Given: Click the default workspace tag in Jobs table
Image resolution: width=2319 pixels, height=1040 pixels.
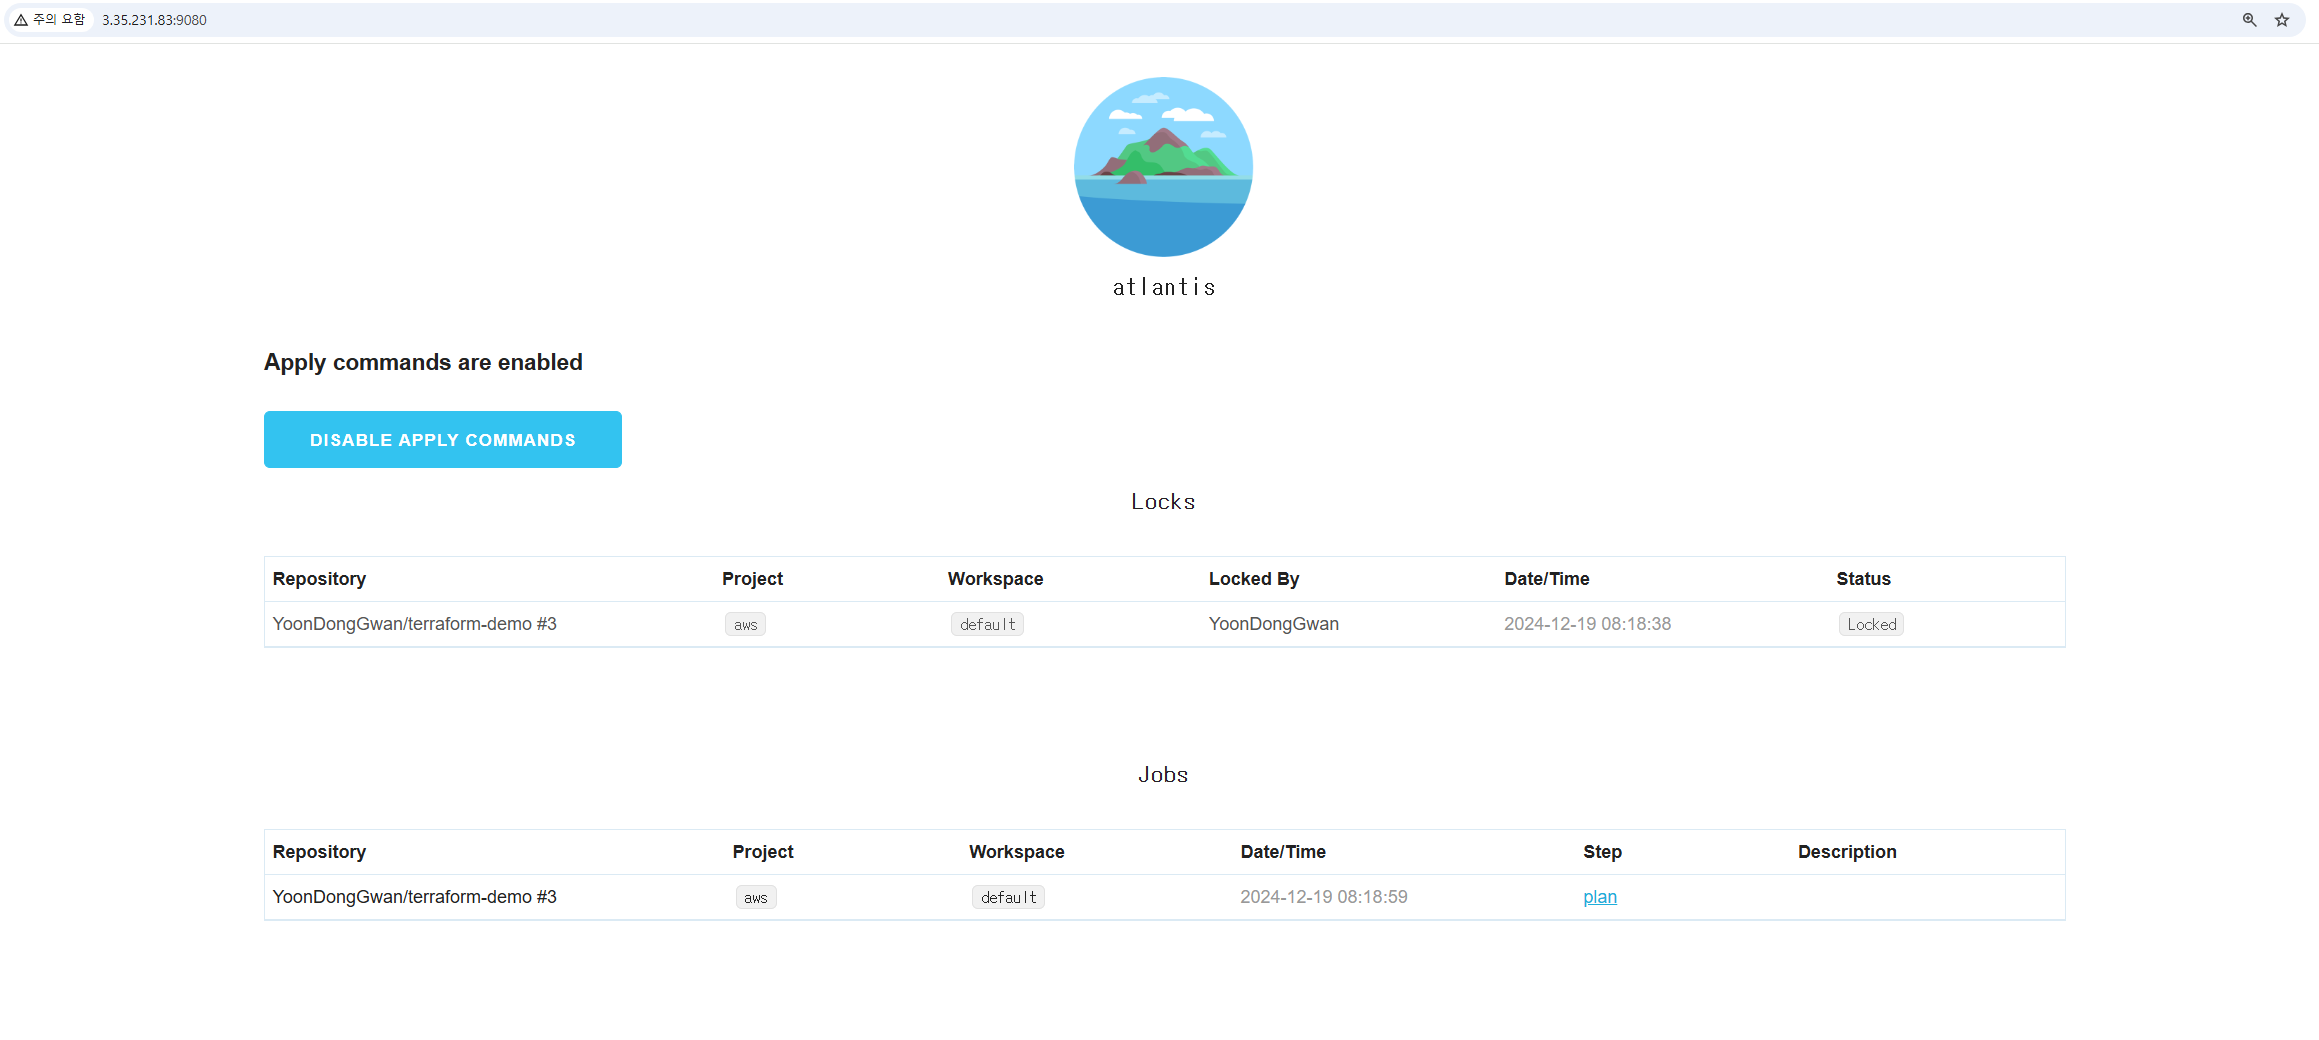Looking at the screenshot, I should coord(1008,897).
